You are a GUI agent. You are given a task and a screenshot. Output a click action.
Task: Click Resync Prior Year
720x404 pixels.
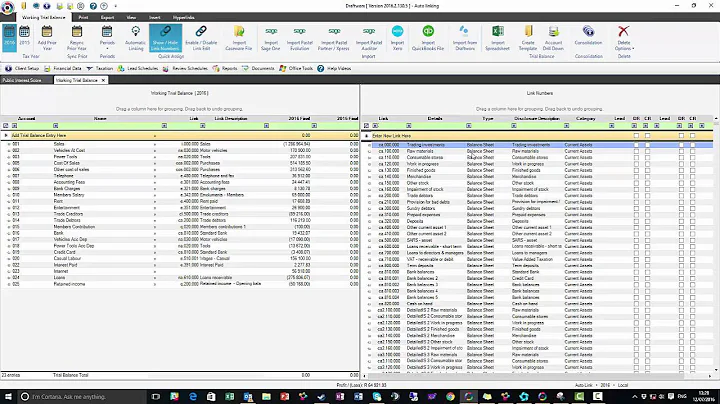77,38
